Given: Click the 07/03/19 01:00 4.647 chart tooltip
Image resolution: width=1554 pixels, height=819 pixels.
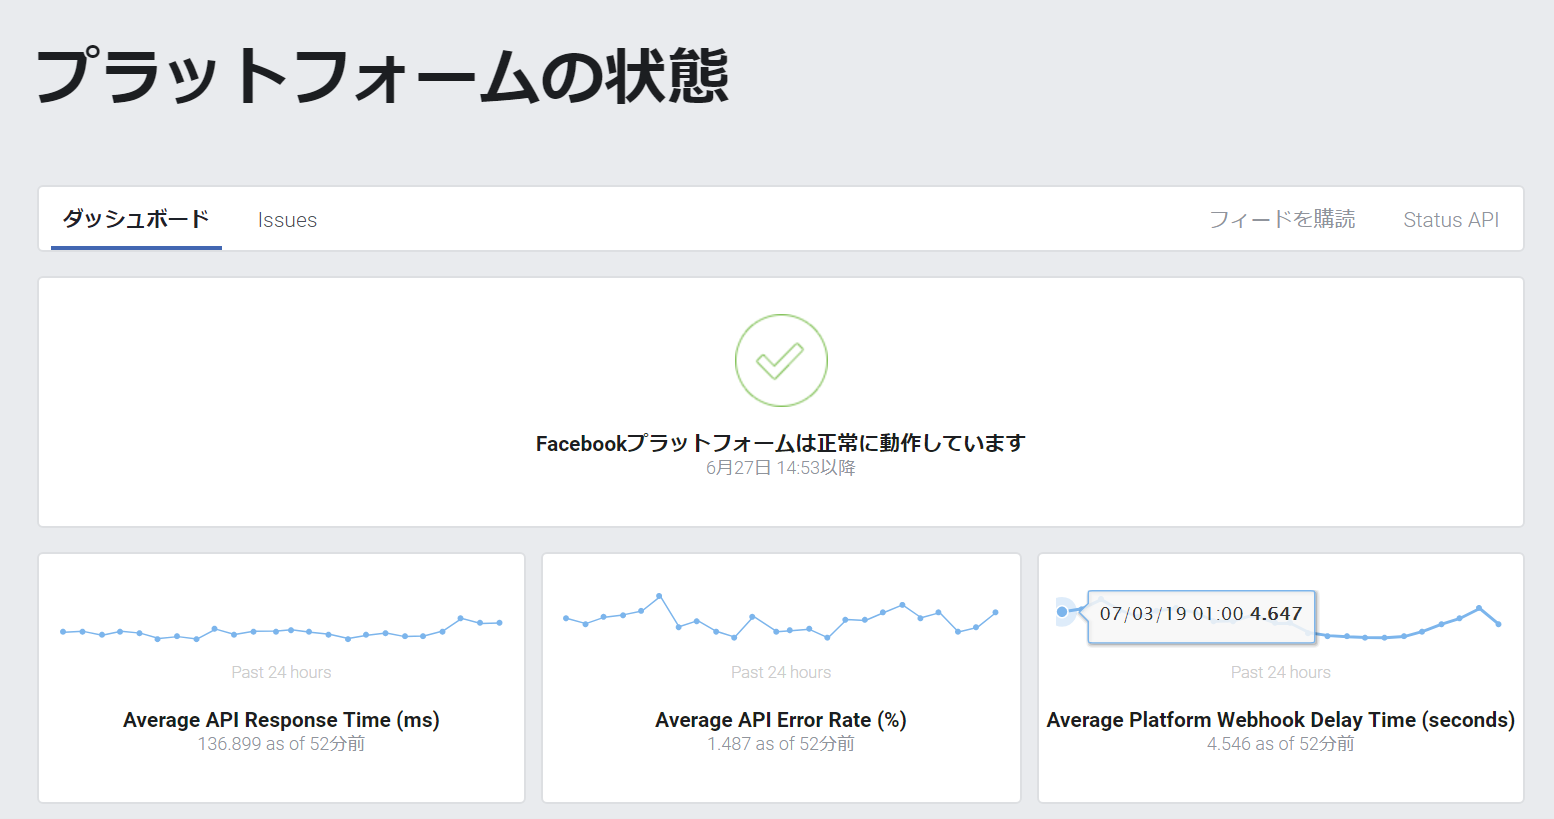Looking at the screenshot, I should click(x=1200, y=615).
